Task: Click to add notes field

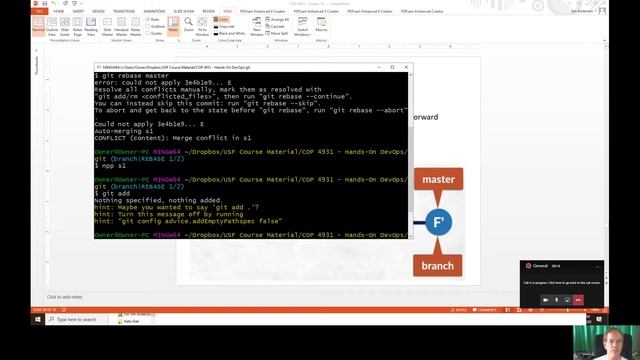Action: click(64, 297)
